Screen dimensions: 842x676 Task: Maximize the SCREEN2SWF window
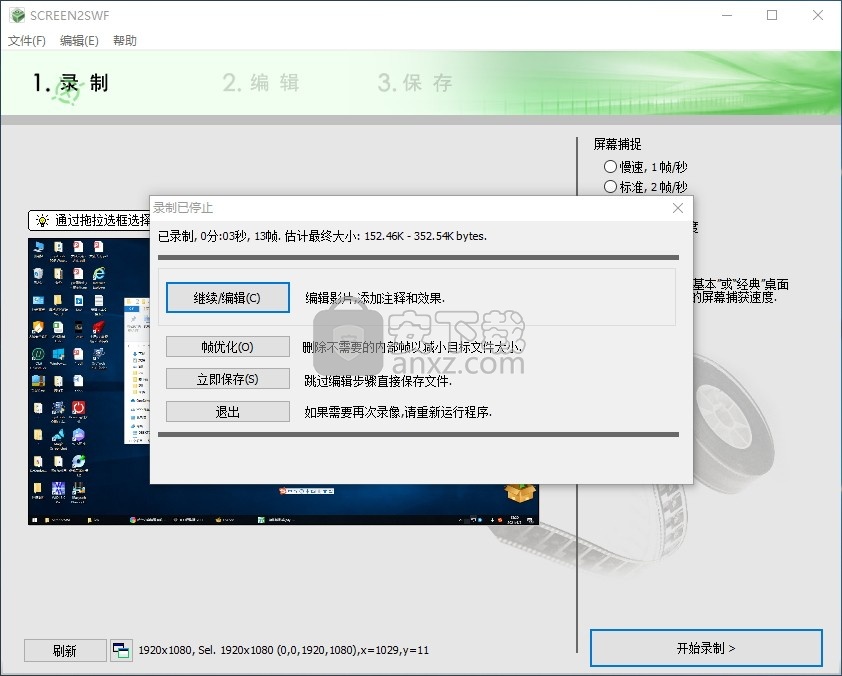click(772, 15)
